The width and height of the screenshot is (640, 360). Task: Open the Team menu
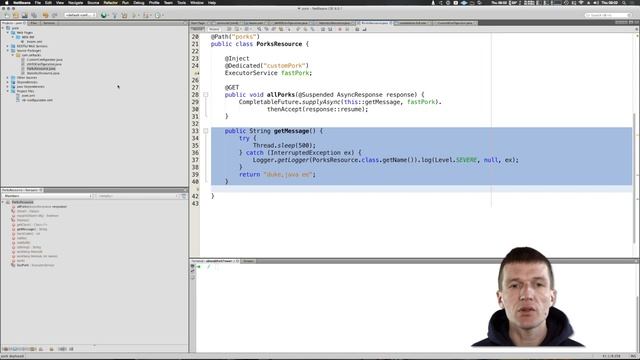pyautogui.click(x=168, y=2)
